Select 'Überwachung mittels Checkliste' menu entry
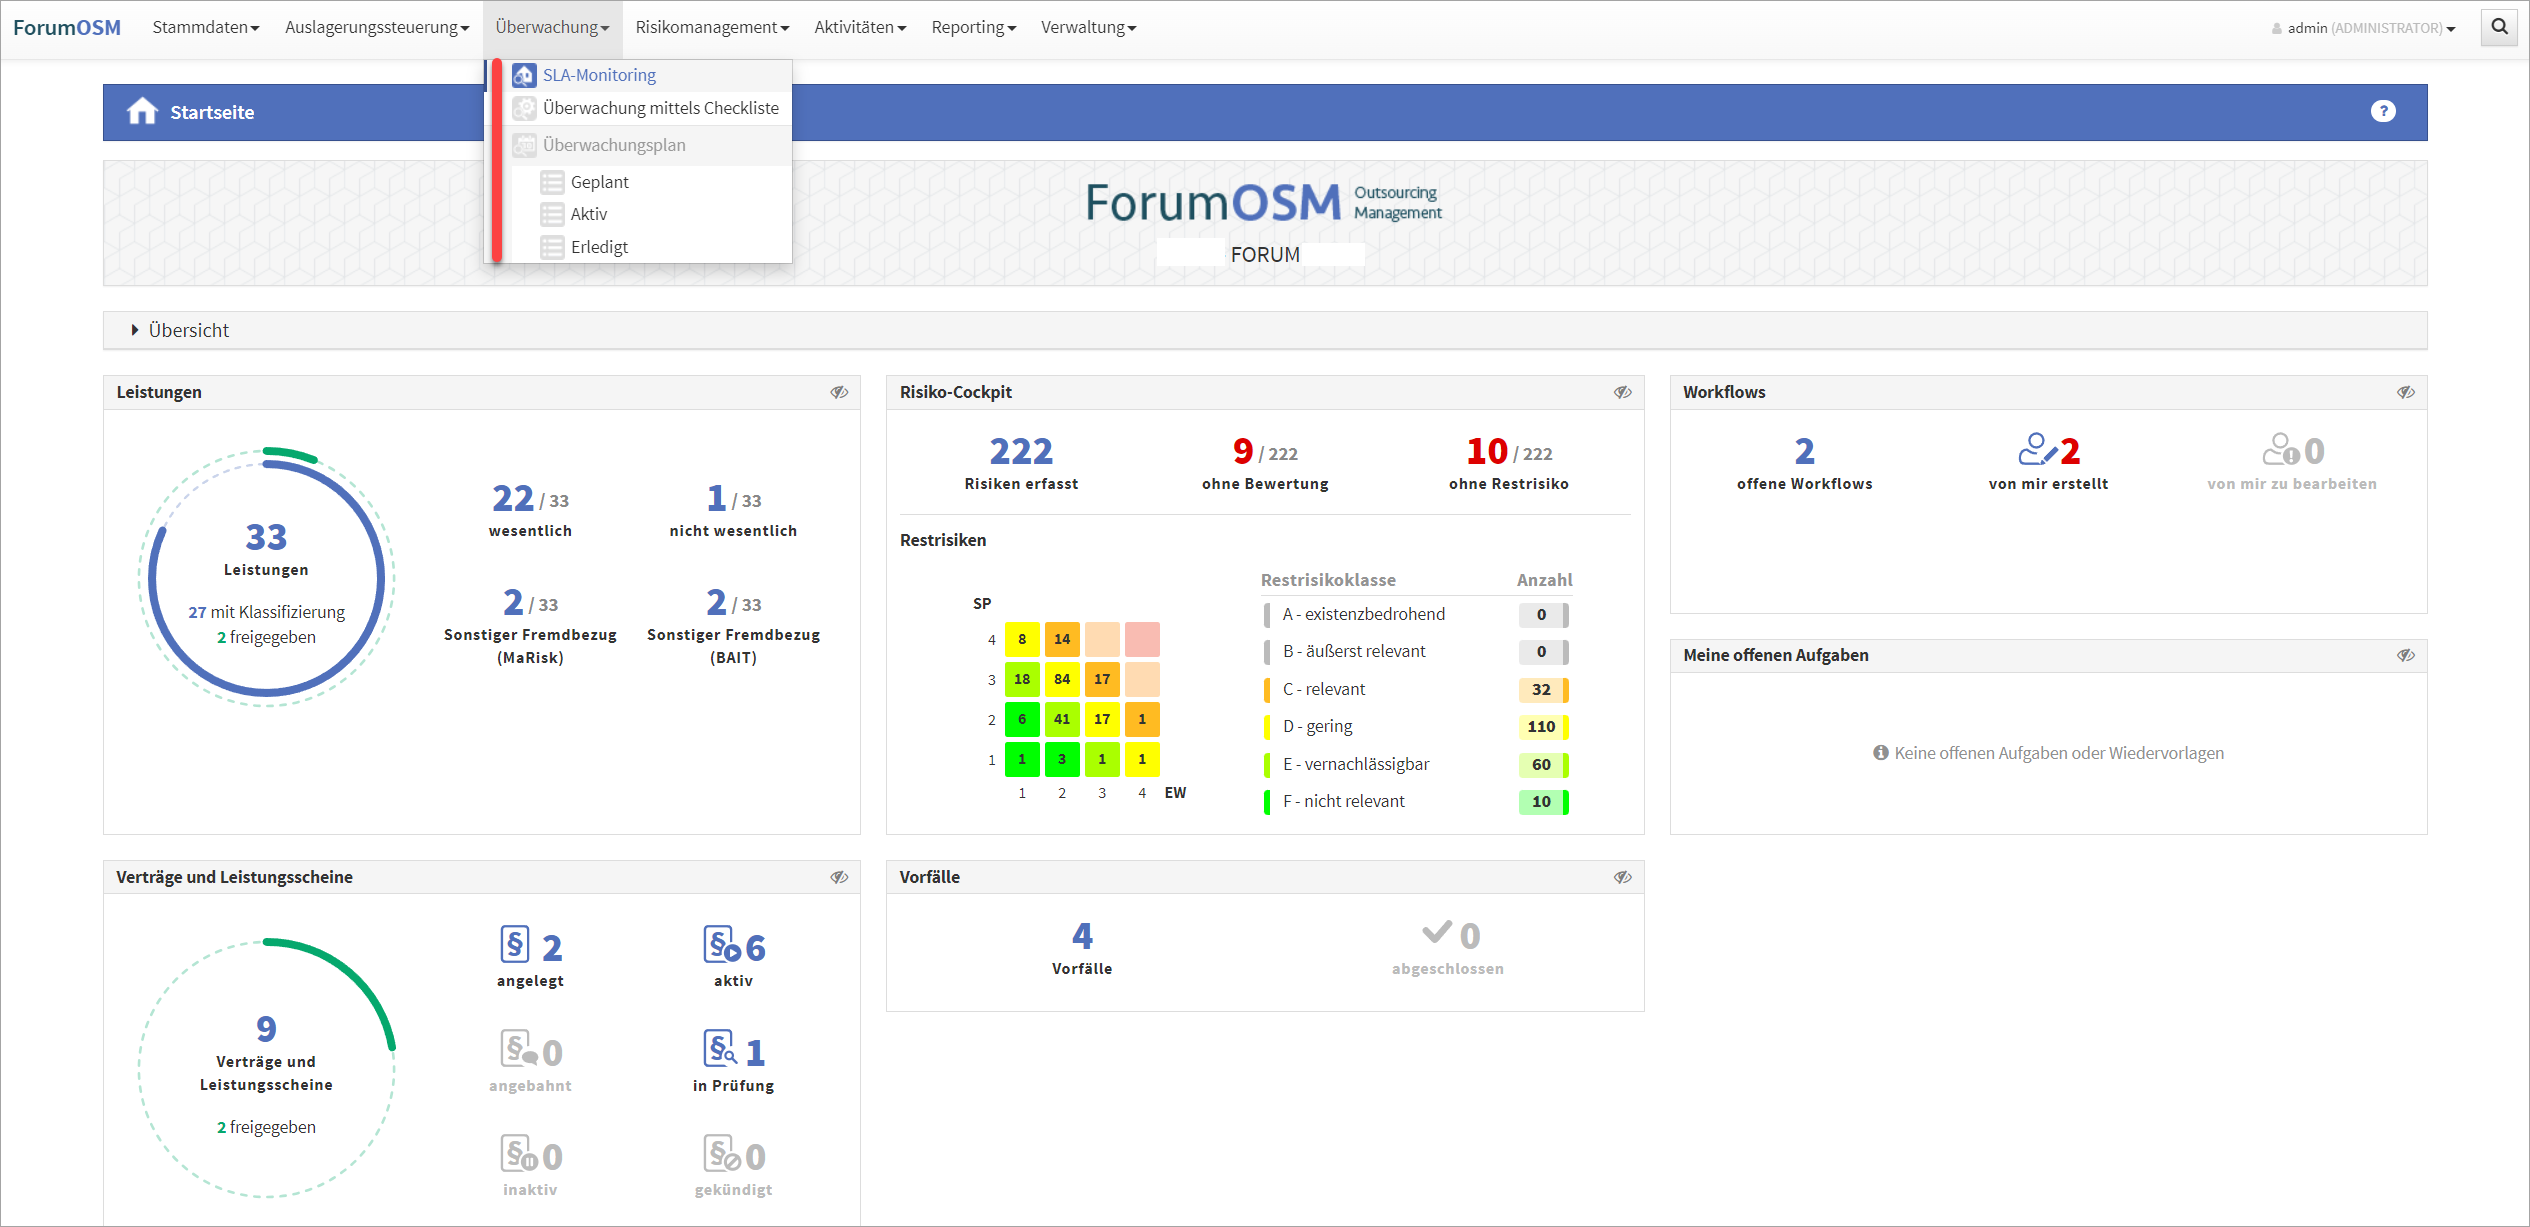The width and height of the screenshot is (2530, 1227). click(660, 108)
